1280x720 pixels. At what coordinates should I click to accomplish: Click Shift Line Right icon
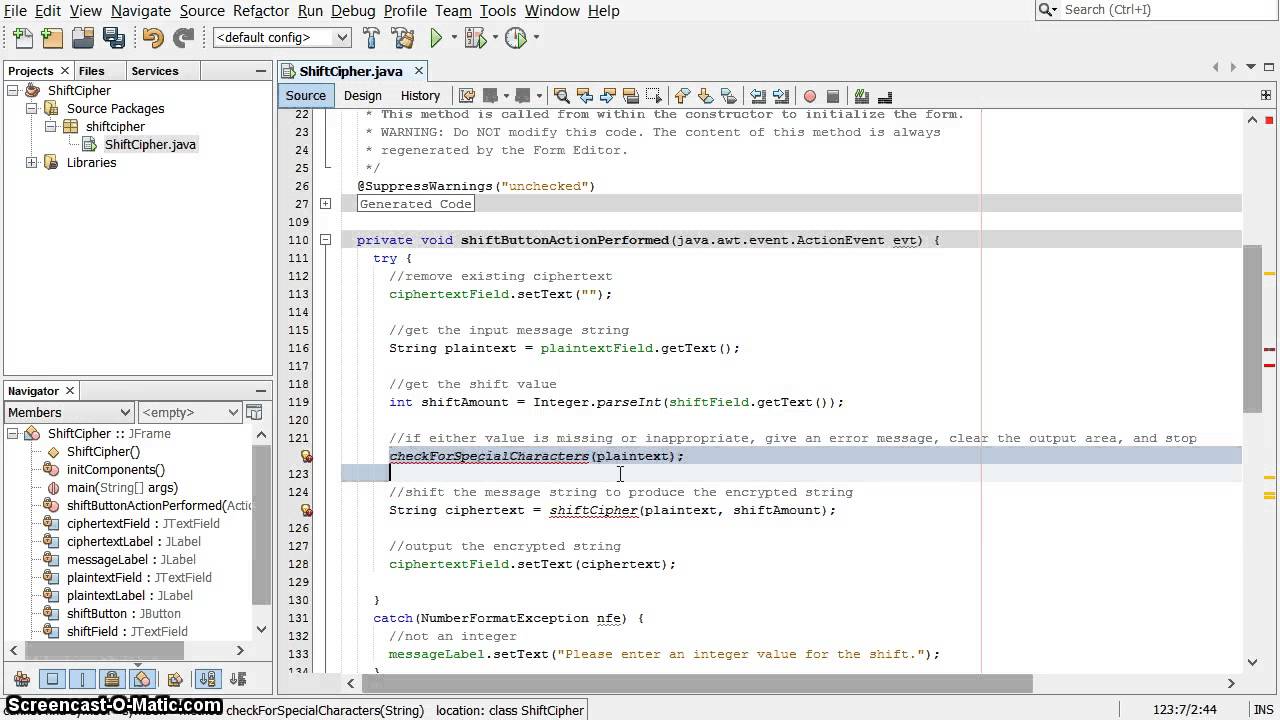781,96
